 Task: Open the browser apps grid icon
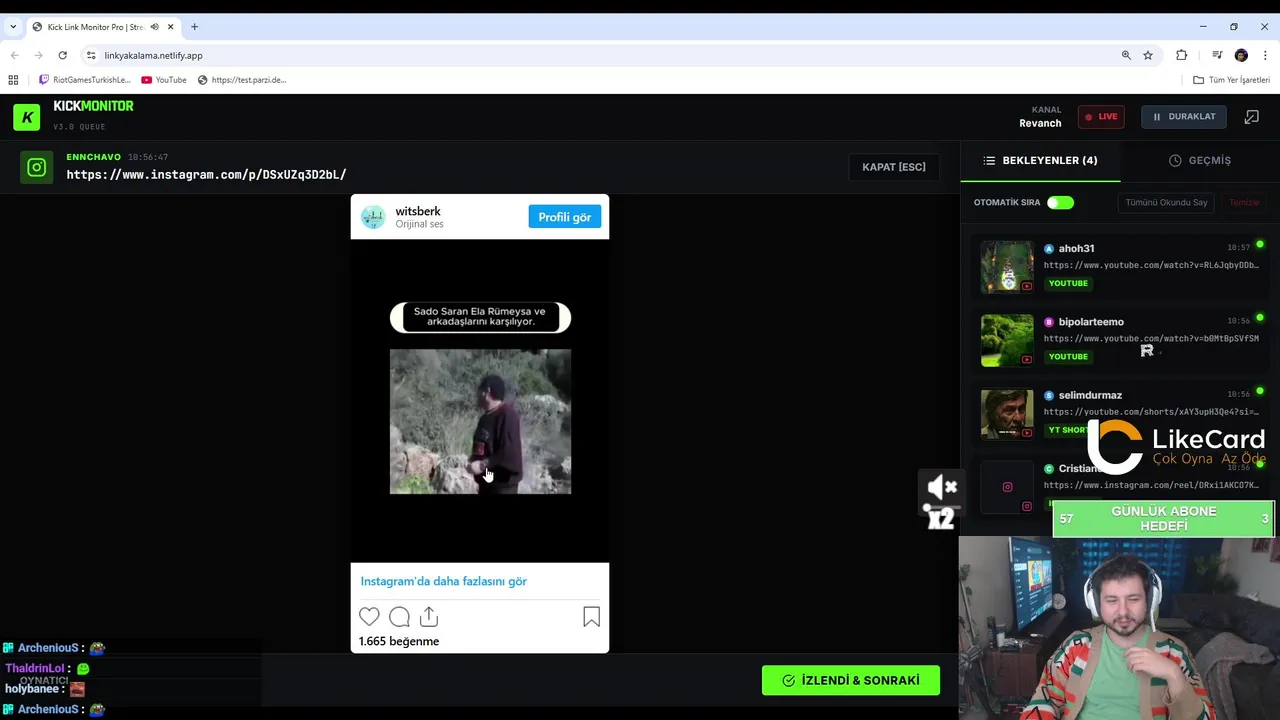click(13, 80)
